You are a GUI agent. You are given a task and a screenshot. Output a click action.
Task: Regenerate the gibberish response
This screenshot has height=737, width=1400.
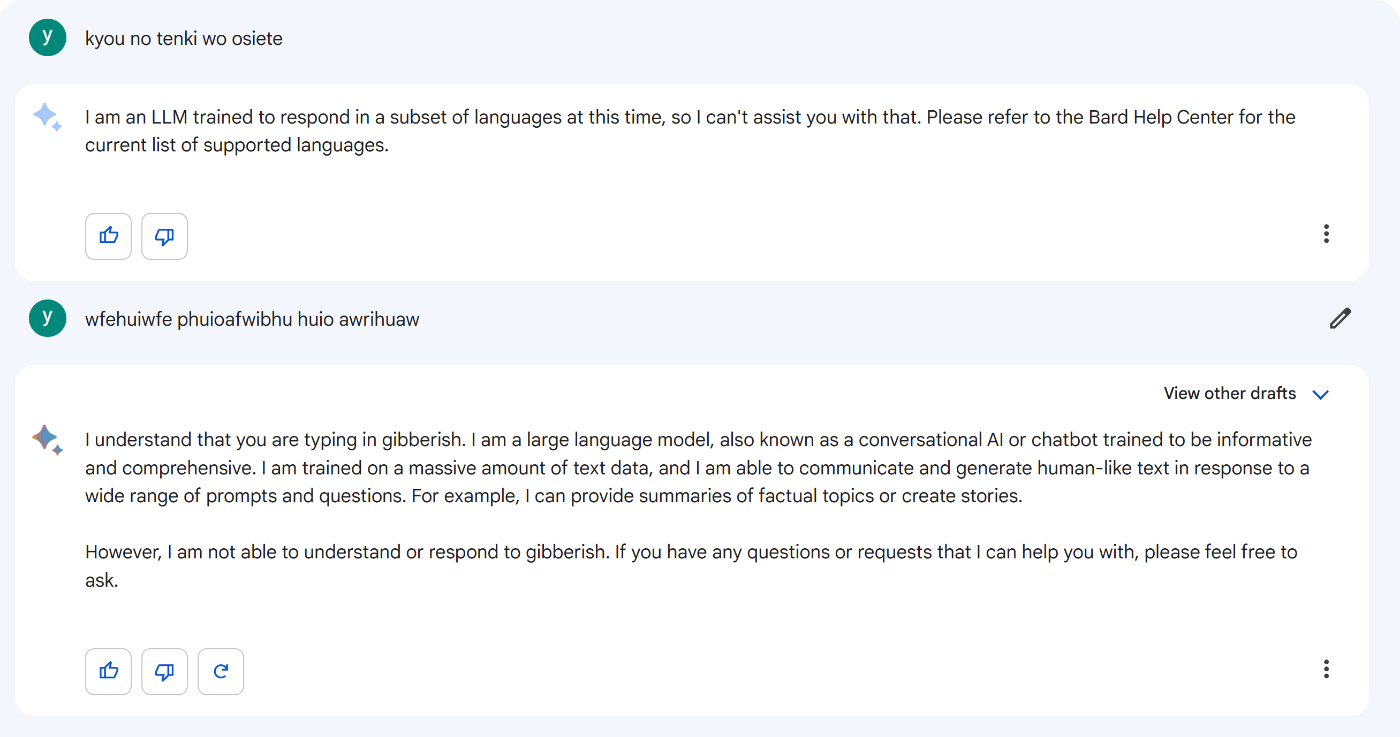click(221, 671)
